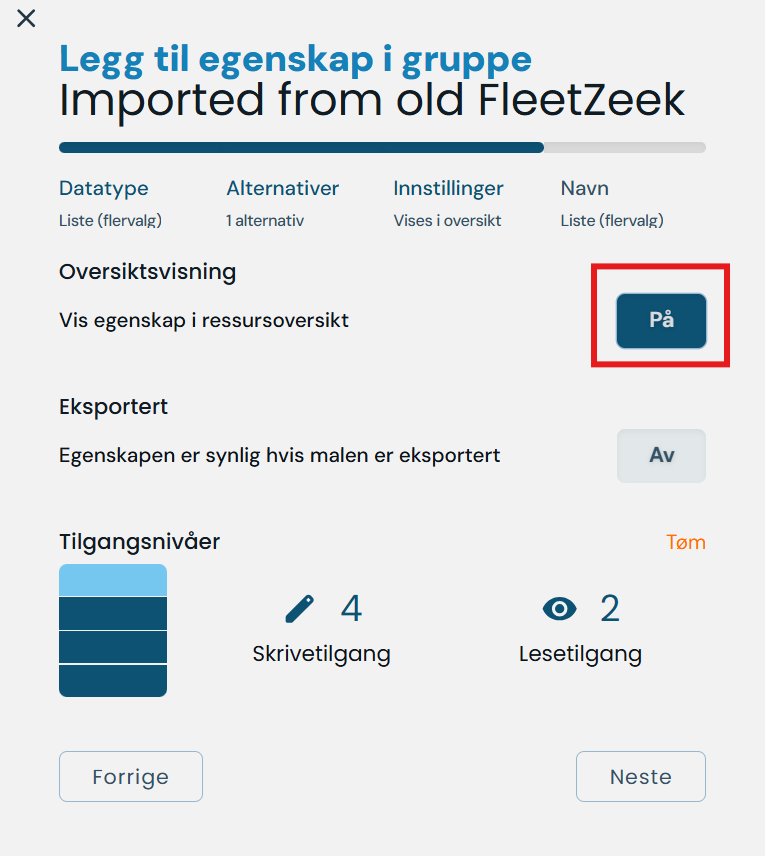Image resolution: width=765 pixels, height=856 pixels.
Task: Toggle the På switch for Oversiktsvisning
Action: pos(661,321)
